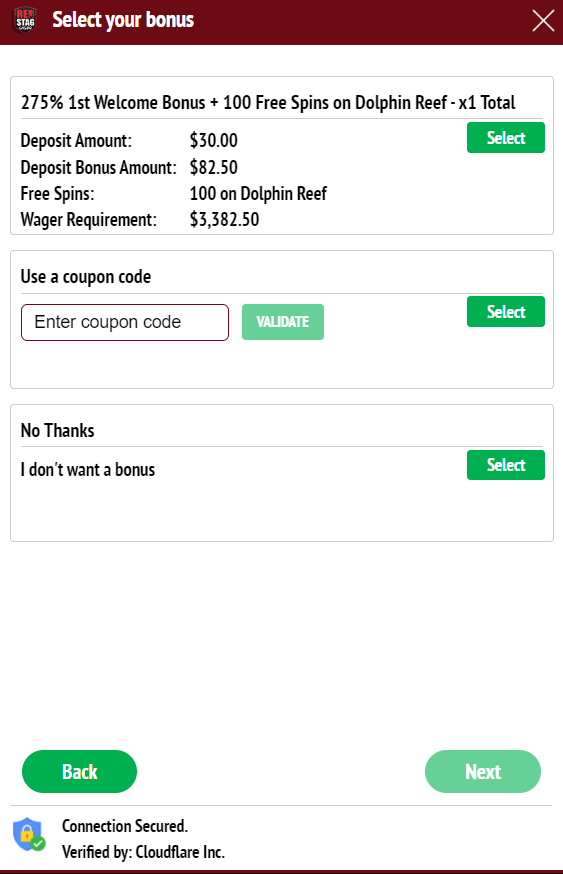Viewport: 563px width, 874px height.
Task: Click Next to continue deposit
Action: [x=483, y=771]
